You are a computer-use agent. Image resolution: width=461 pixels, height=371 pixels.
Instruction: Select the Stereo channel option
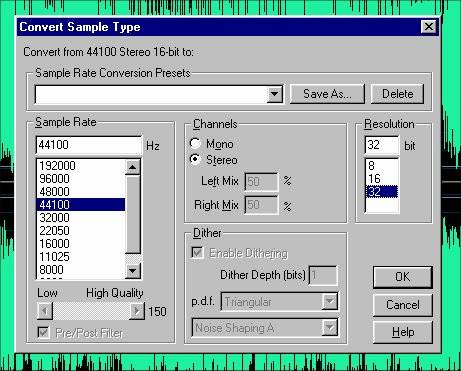point(195,159)
